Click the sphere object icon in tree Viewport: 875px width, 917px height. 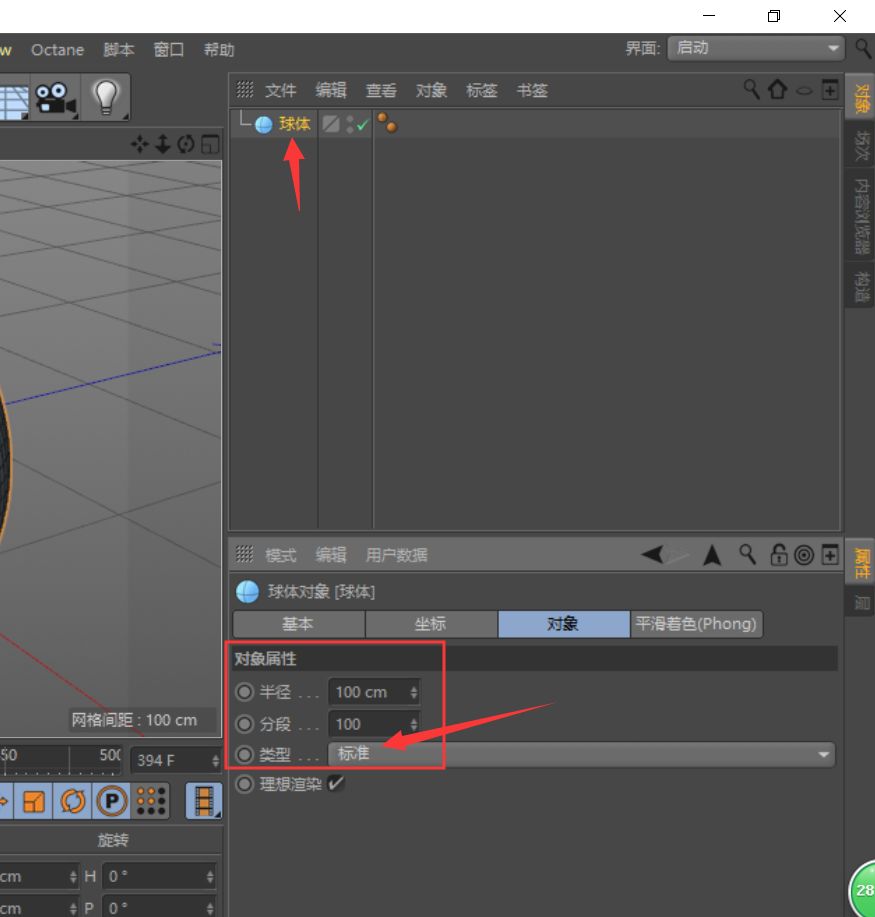(263, 125)
